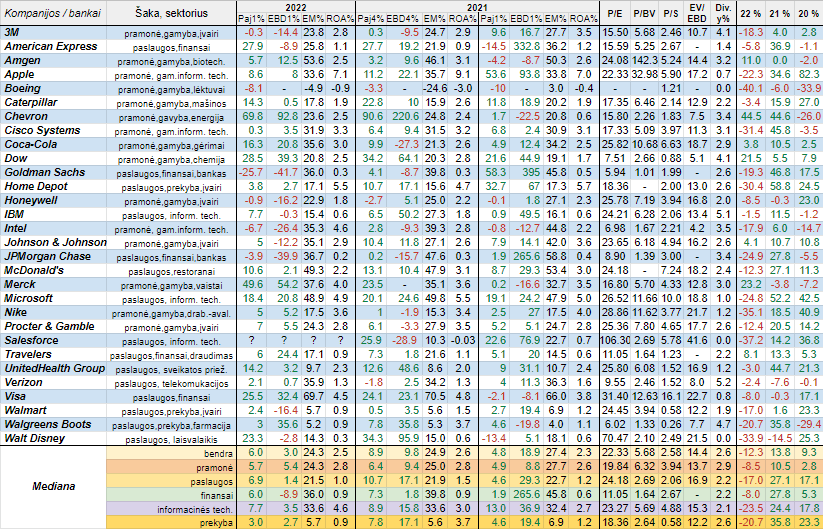The image size is (823, 529).
Task: Click Home Depot 21 % value 58.8
Action: click(x=780, y=186)
